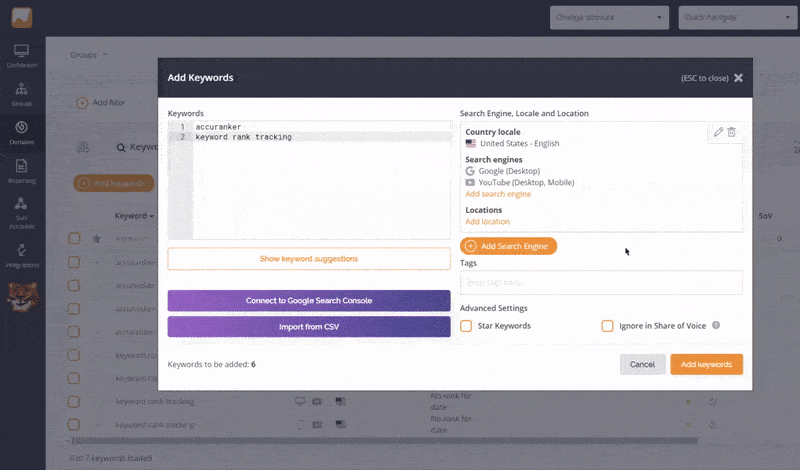Click the 'Google (Desktop)' search engine text
This screenshot has height=470, width=800.
tap(509, 171)
